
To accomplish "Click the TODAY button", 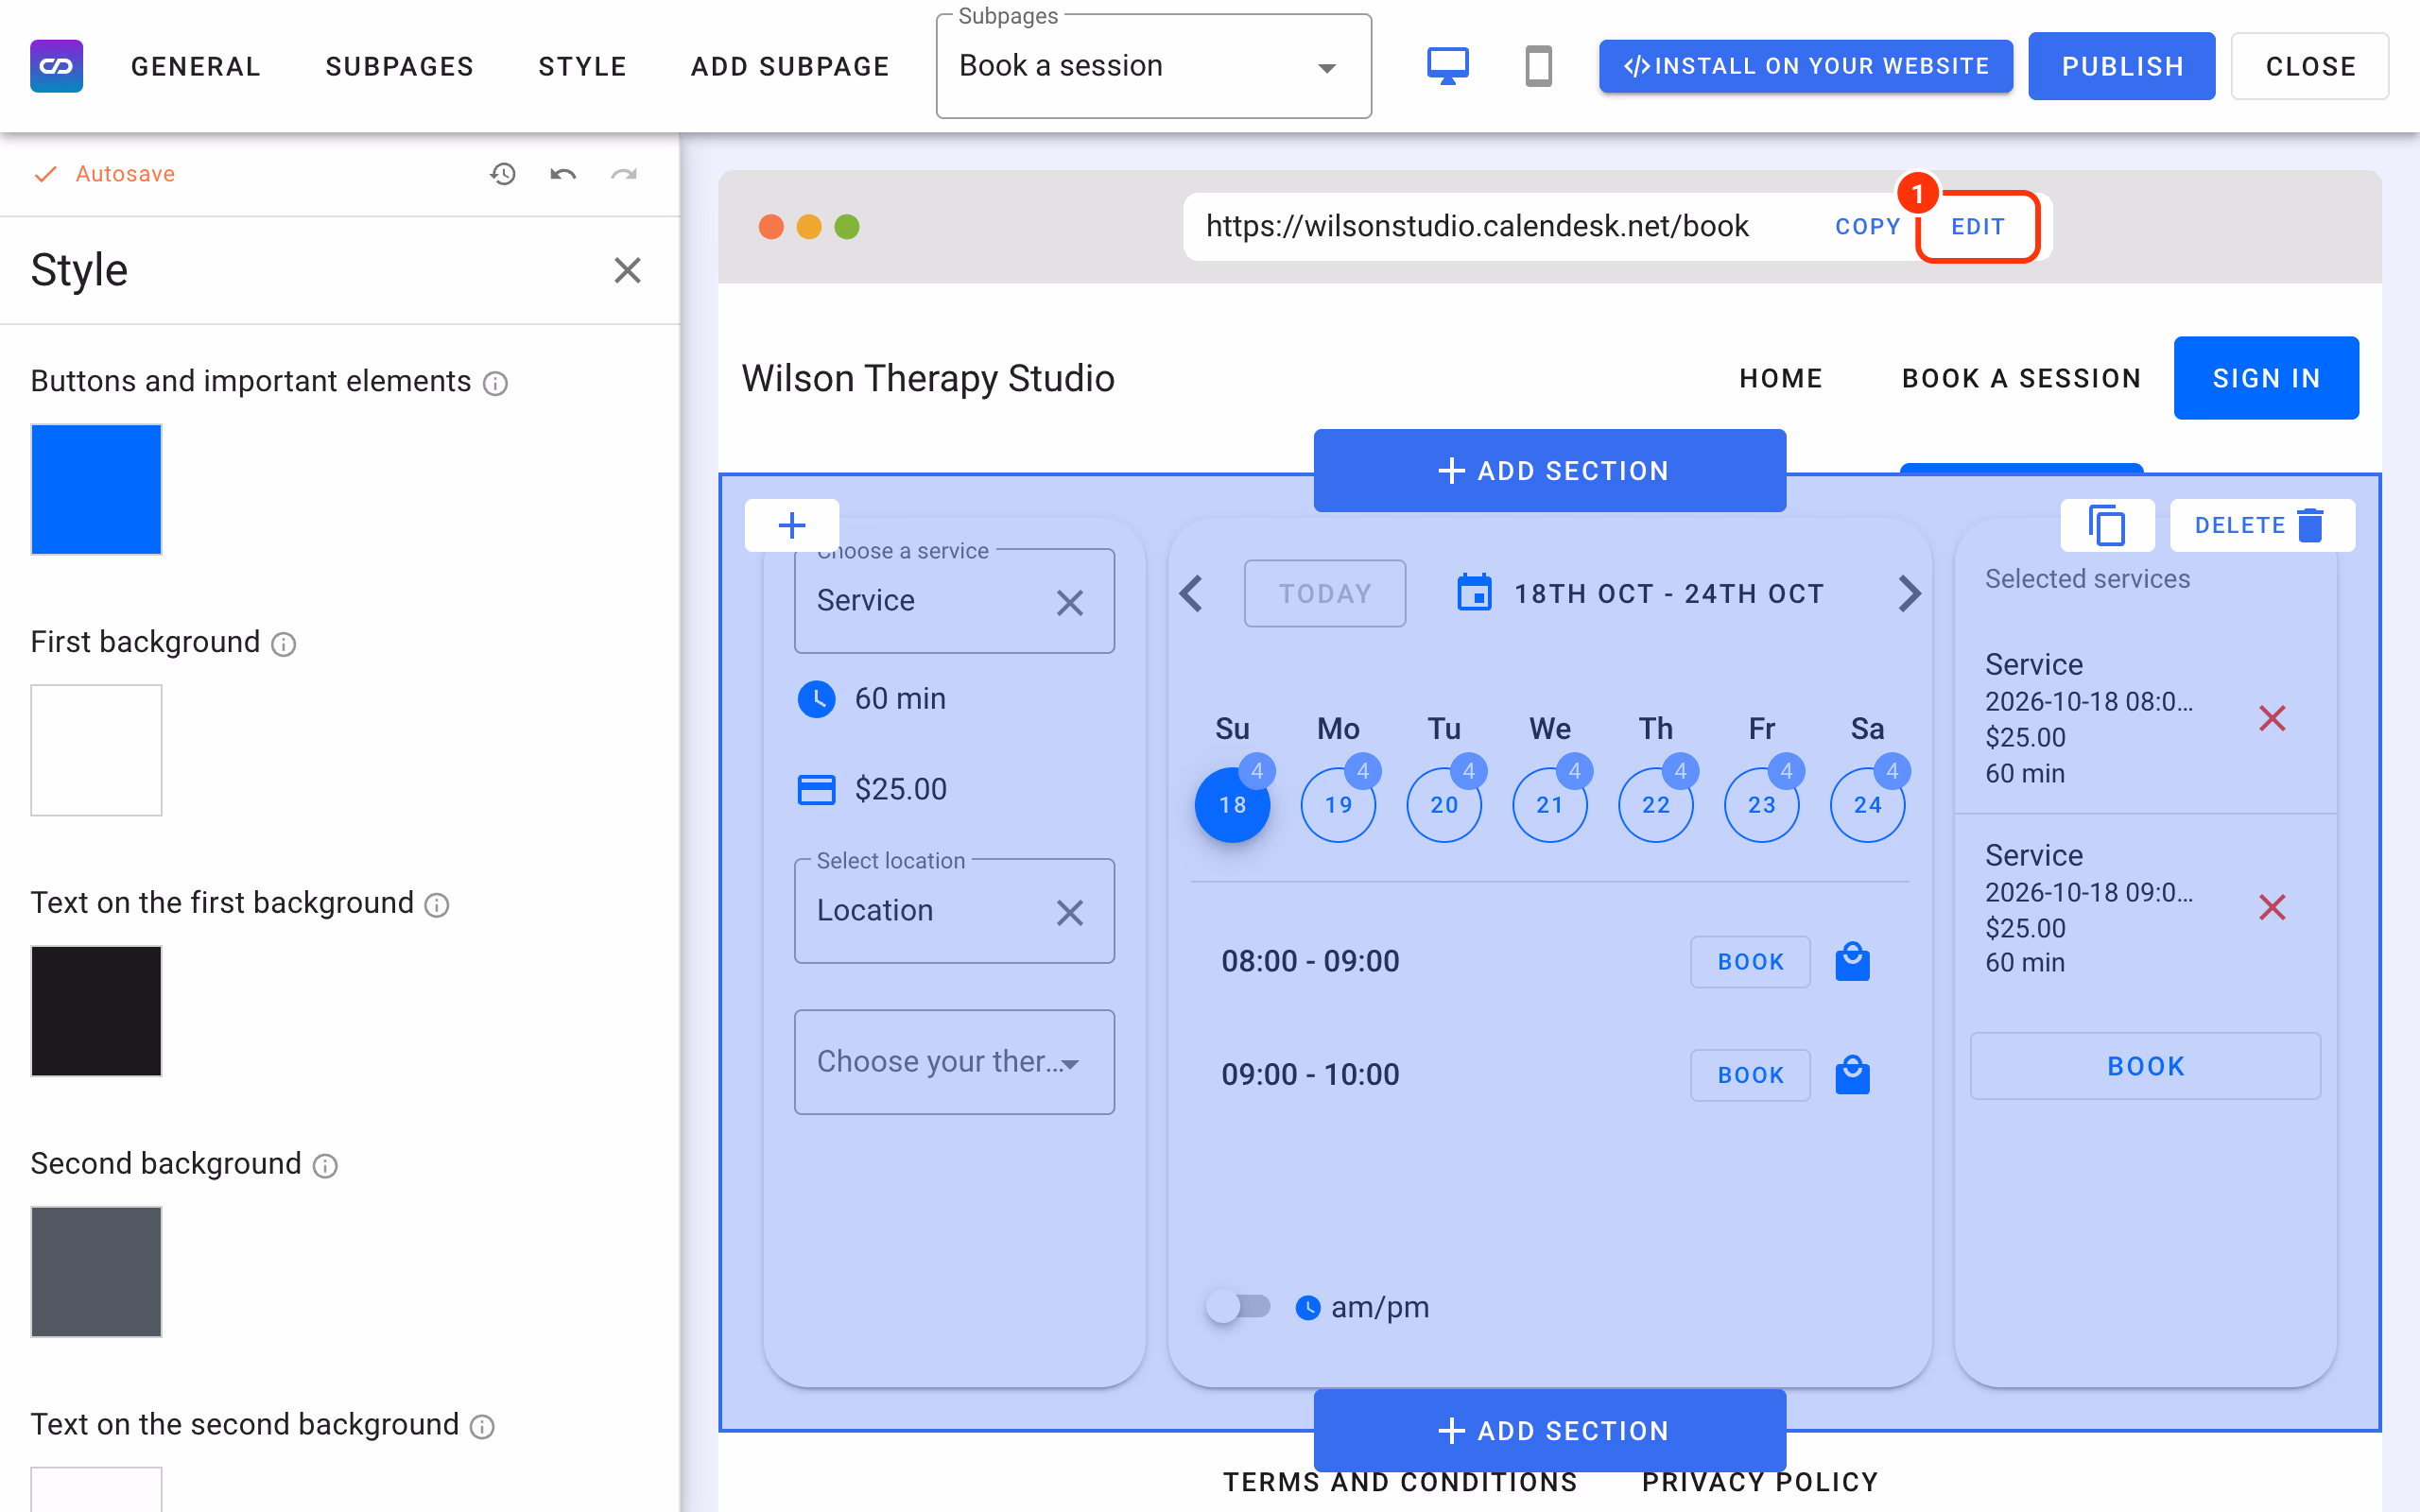I will tap(1325, 594).
